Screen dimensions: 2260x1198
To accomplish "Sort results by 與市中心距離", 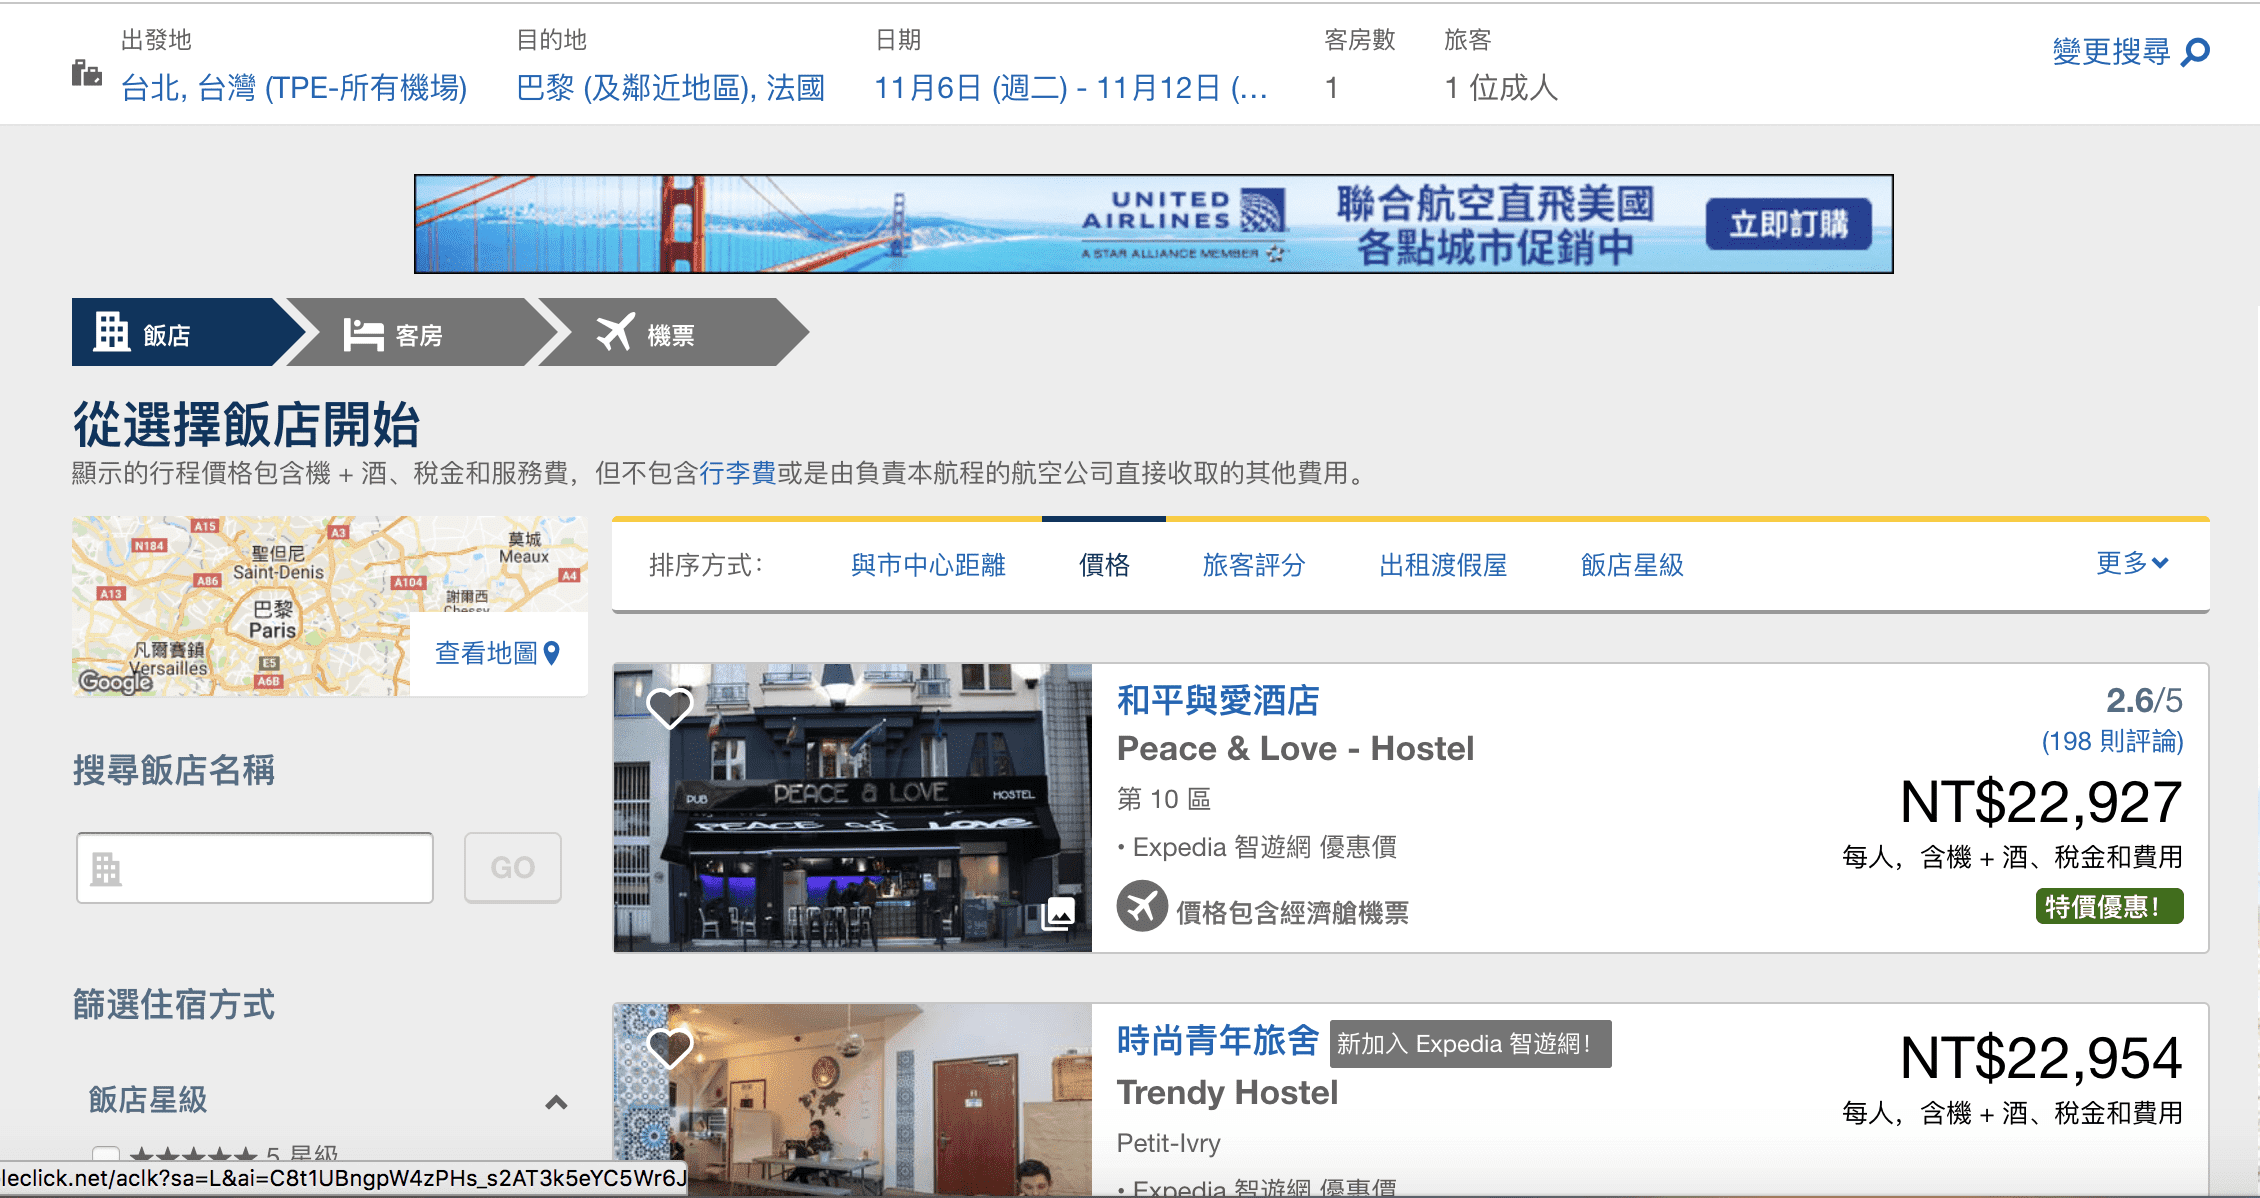I will pyautogui.click(x=928, y=565).
